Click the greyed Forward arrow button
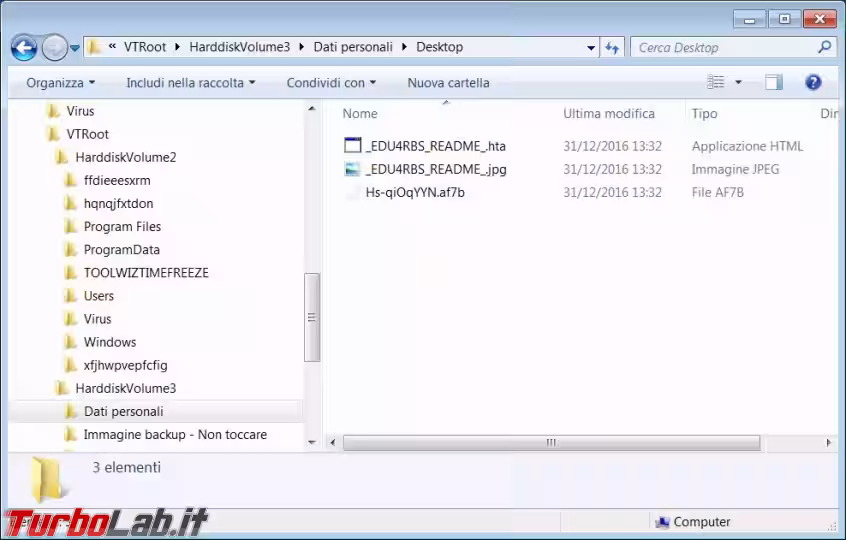The width and height of the screenshot is (846, 540). [54, 48]
